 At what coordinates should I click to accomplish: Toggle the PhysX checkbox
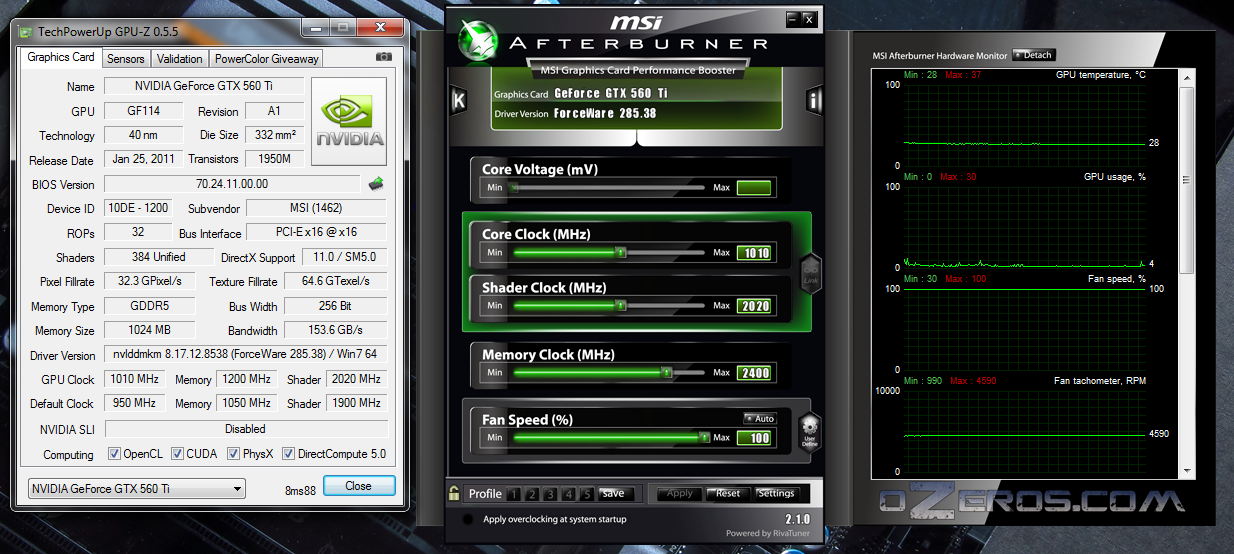point(233,454)
